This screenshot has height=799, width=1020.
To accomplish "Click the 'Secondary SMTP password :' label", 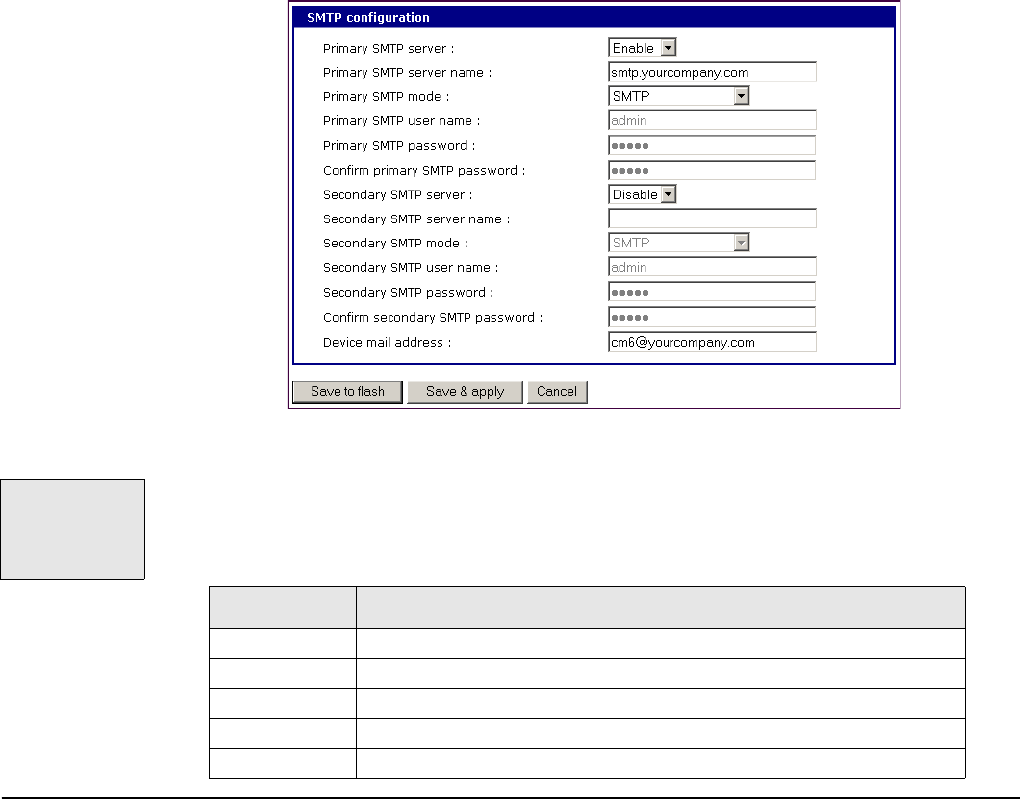I will point(408,293).
